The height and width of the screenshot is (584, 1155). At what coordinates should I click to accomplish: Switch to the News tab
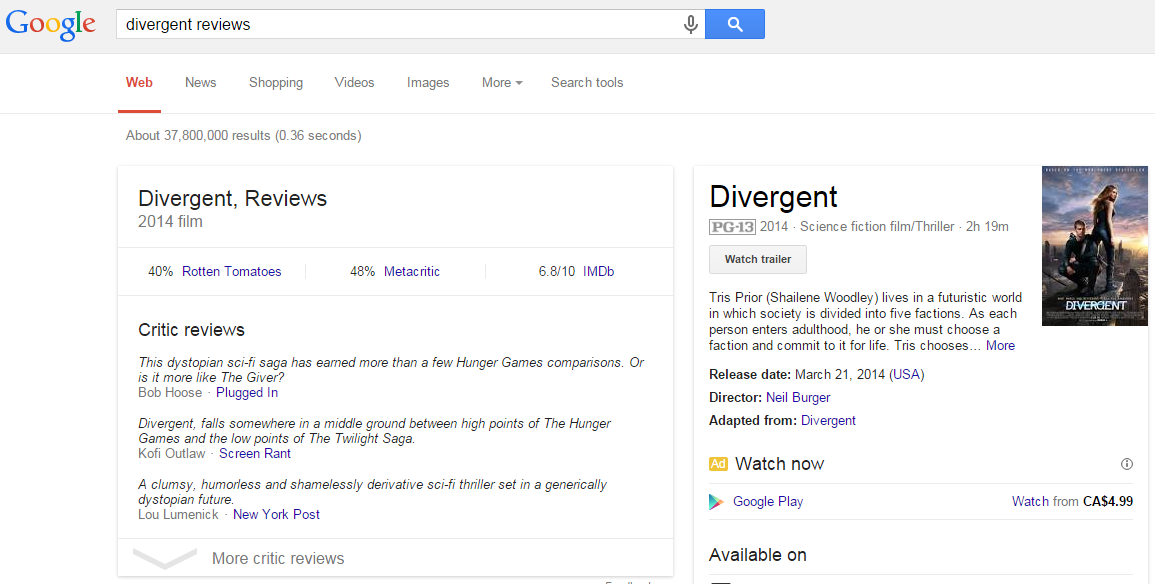pos(200,83)
